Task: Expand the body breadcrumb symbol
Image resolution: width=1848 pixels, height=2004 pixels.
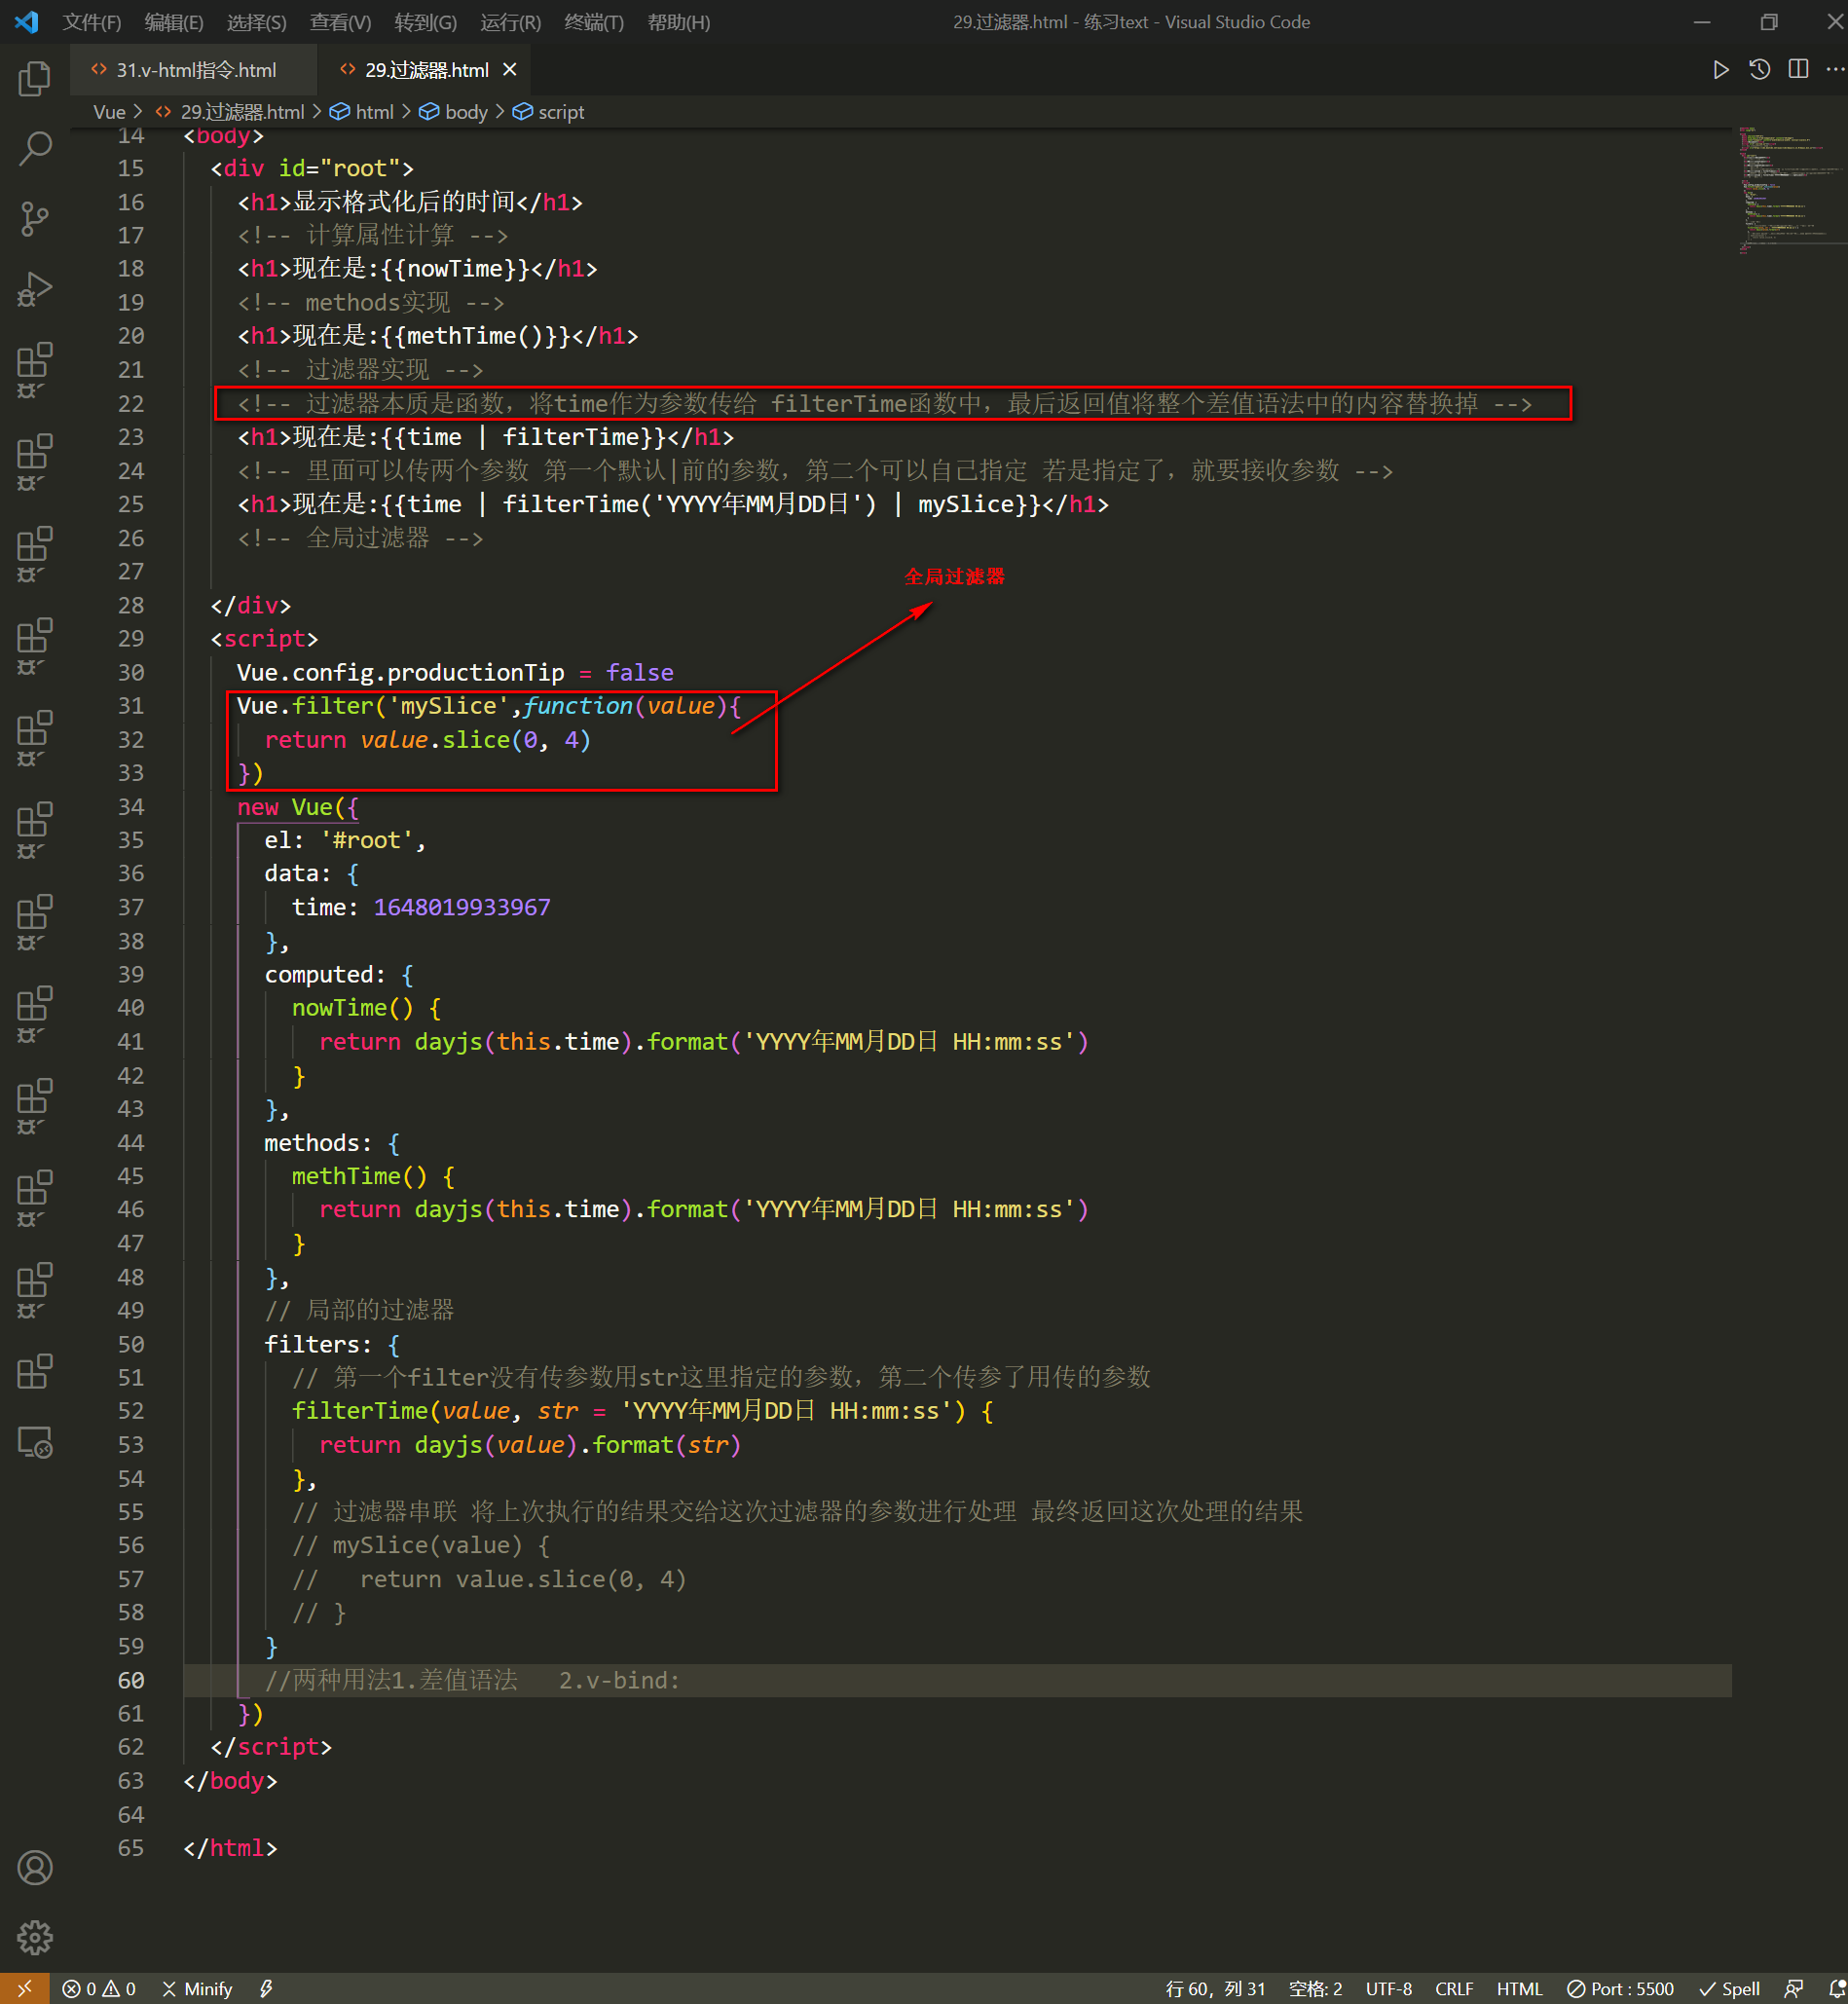Action: coord(466,112)
